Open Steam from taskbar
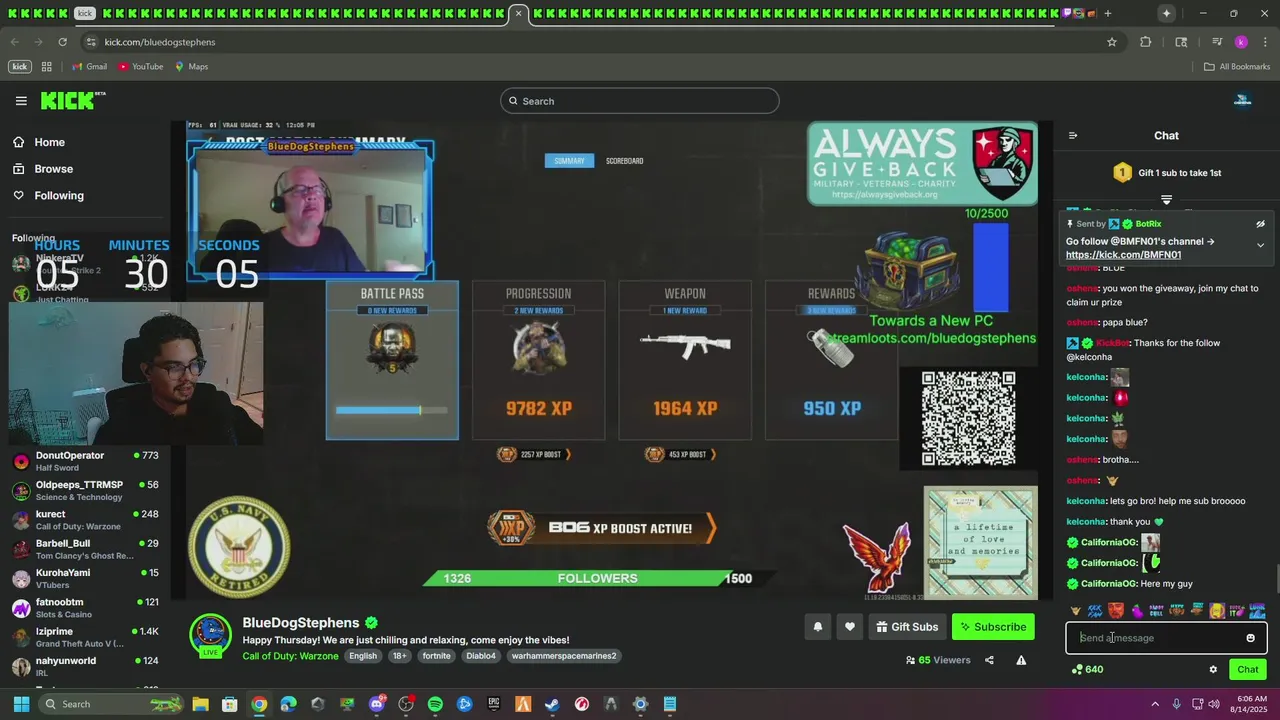The height and width of the screenshot is (720, 1280). pos(552,704)
